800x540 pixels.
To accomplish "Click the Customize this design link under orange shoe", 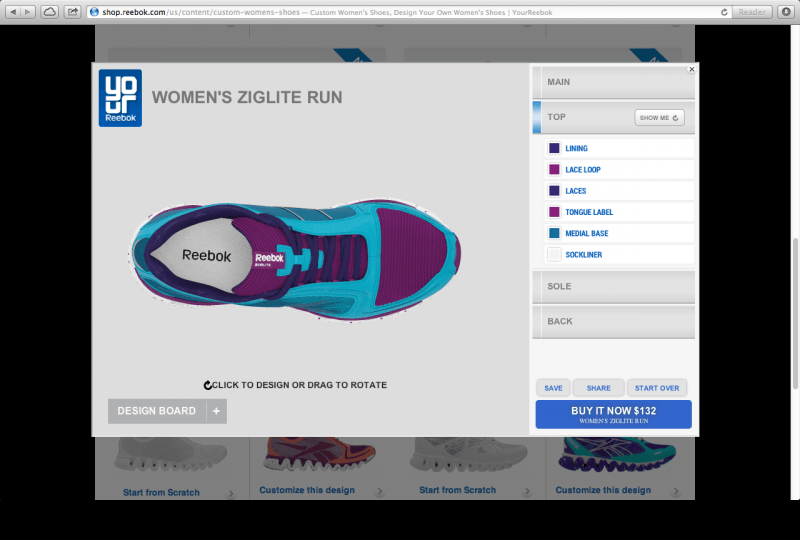I will 307,490.
